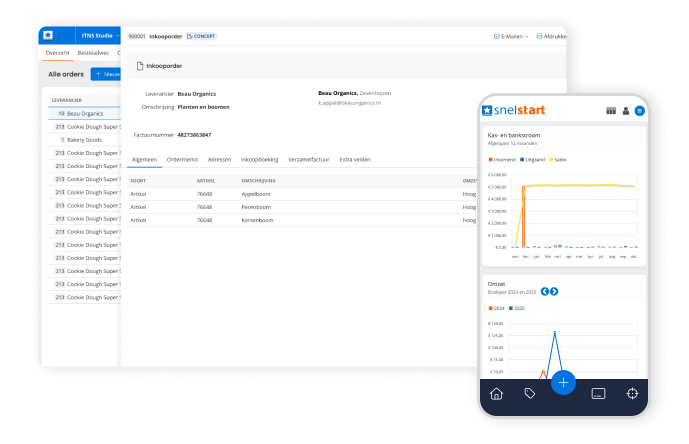Tap the home icon in bottom navigation

click(x=496, y=394)
